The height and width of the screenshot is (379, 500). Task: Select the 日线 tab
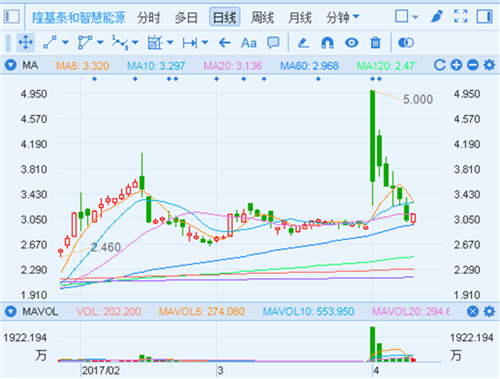[225, 17]
